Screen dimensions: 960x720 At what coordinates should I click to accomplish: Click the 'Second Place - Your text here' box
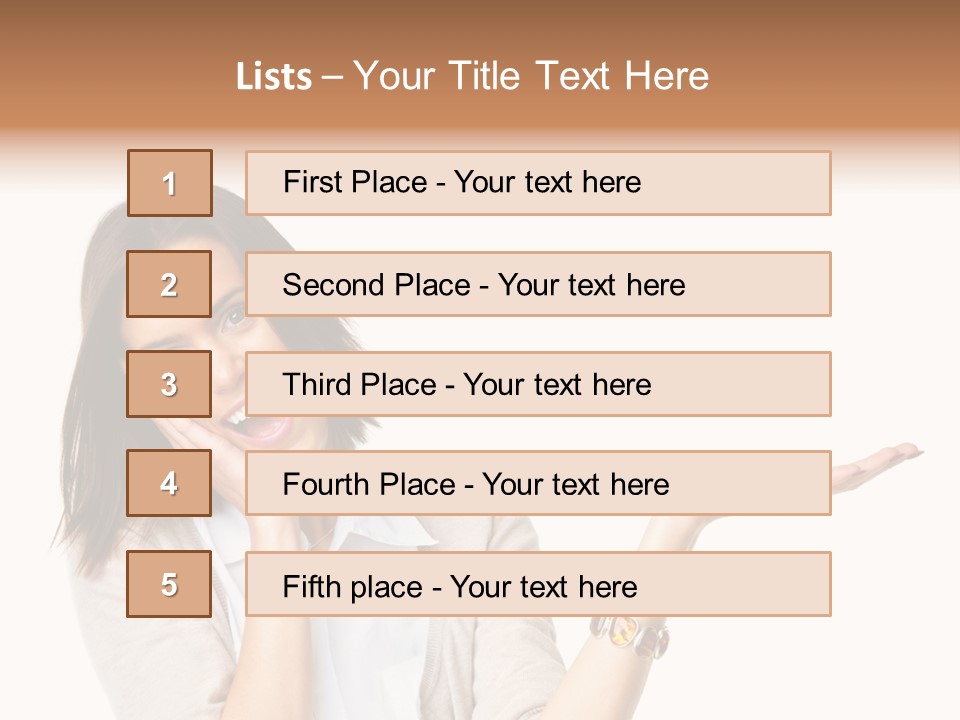[538, 284]
